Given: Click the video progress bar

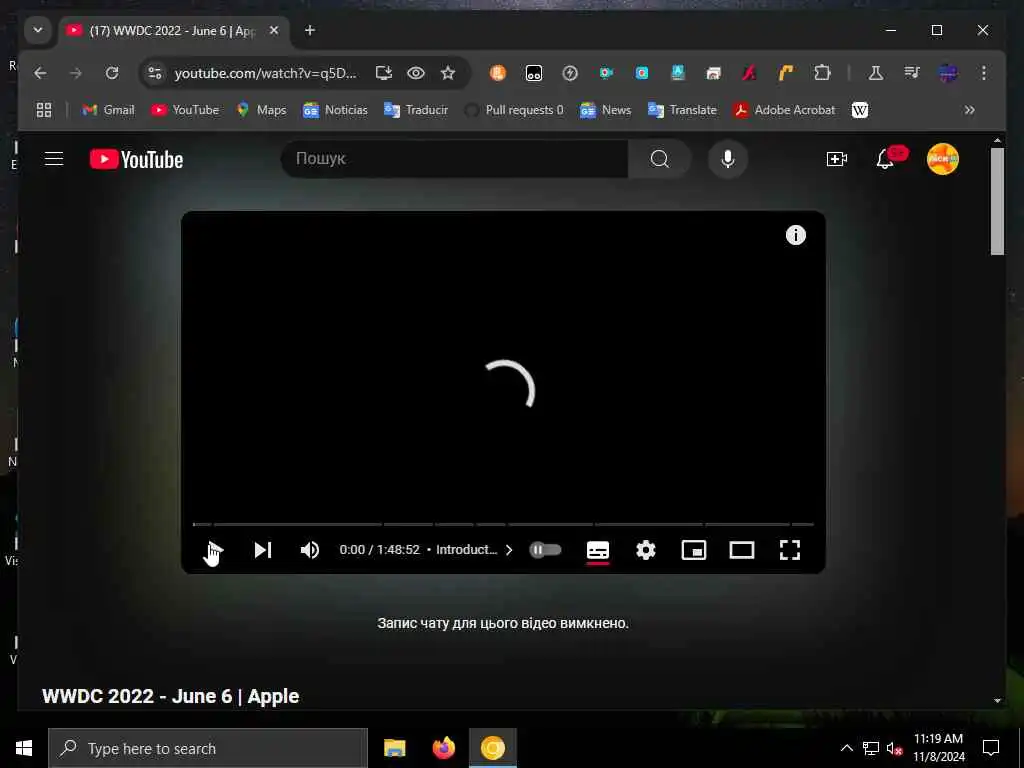Looking at the screenshot, I should click(503, 524).
